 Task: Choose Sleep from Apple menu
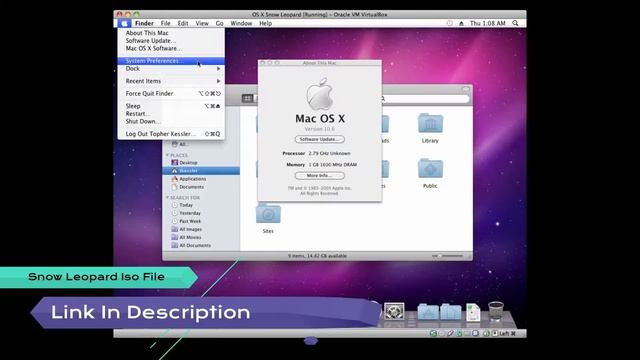click(x=171, y=106)
